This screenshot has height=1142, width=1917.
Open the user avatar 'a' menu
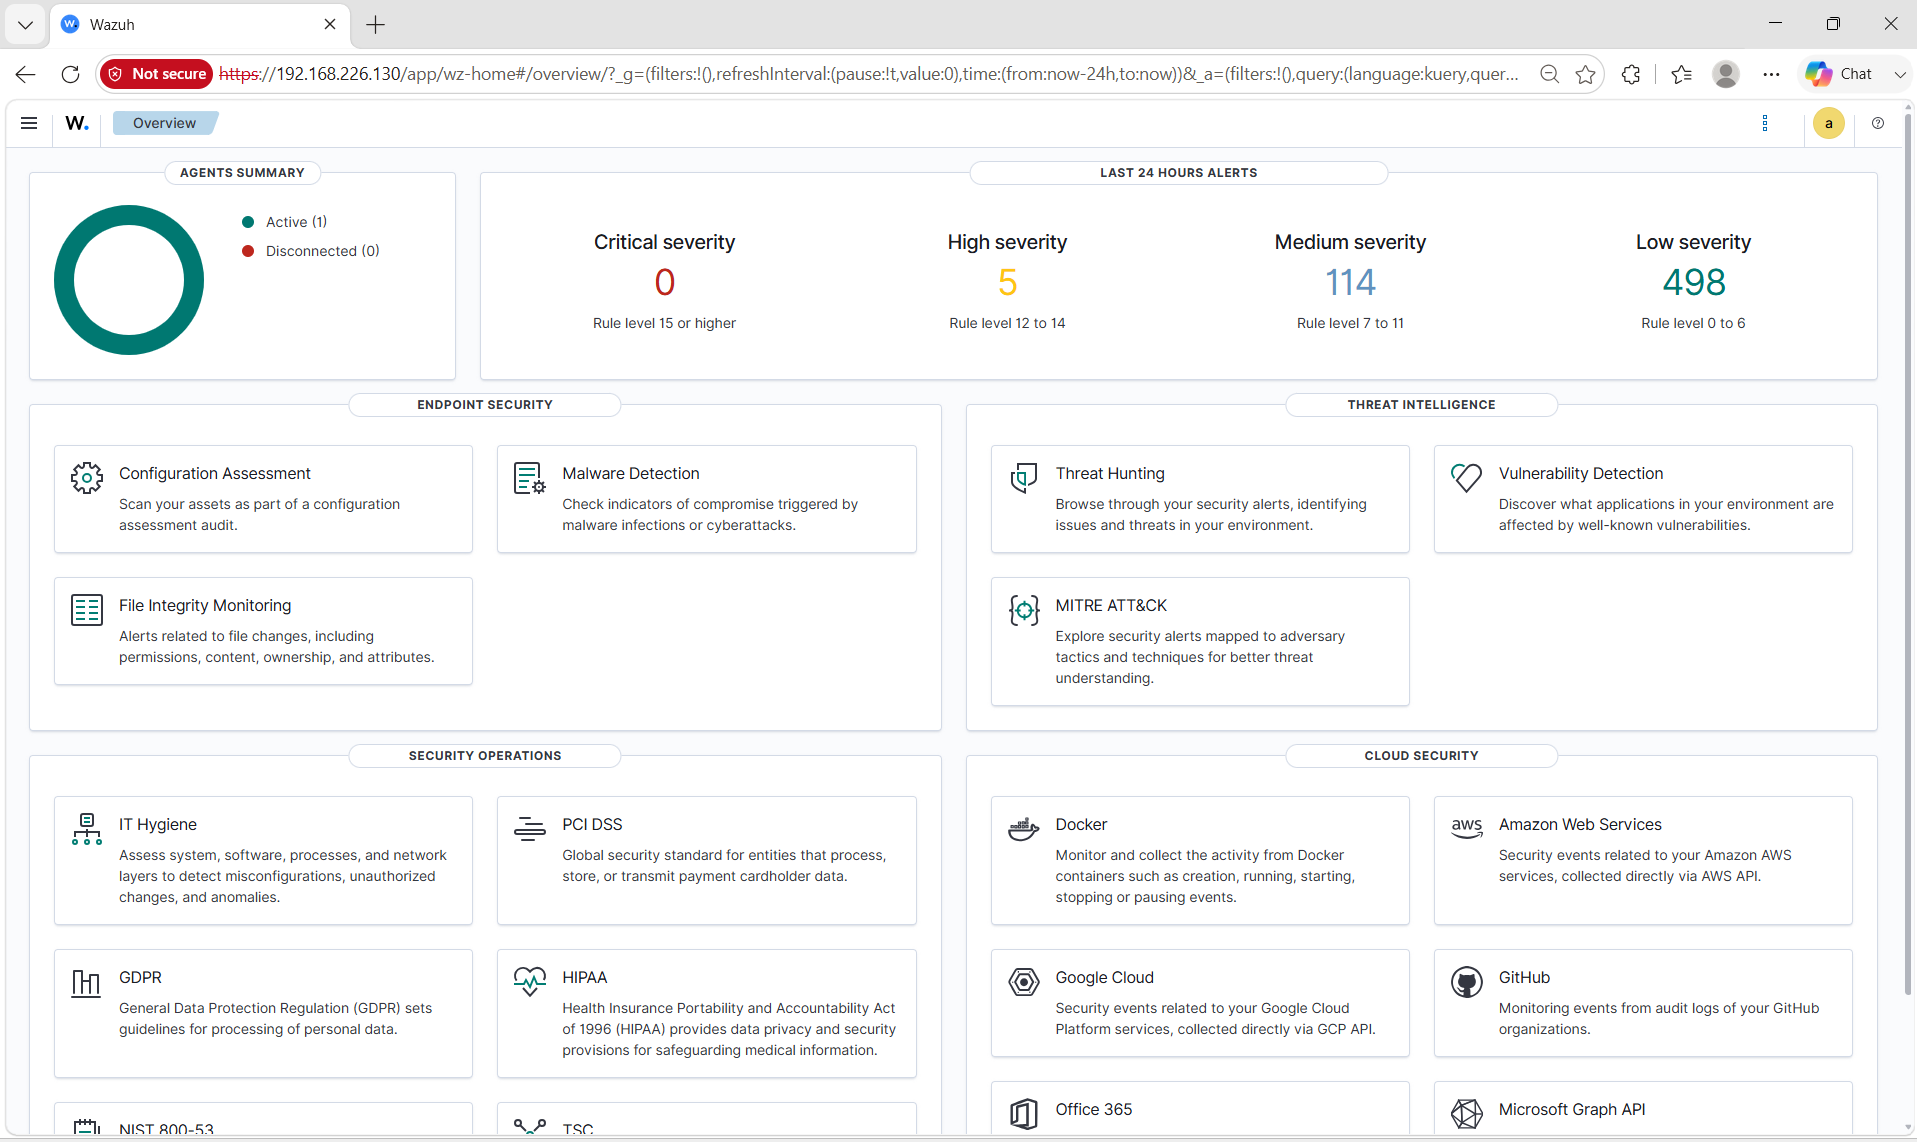[x=1829, y=123]
